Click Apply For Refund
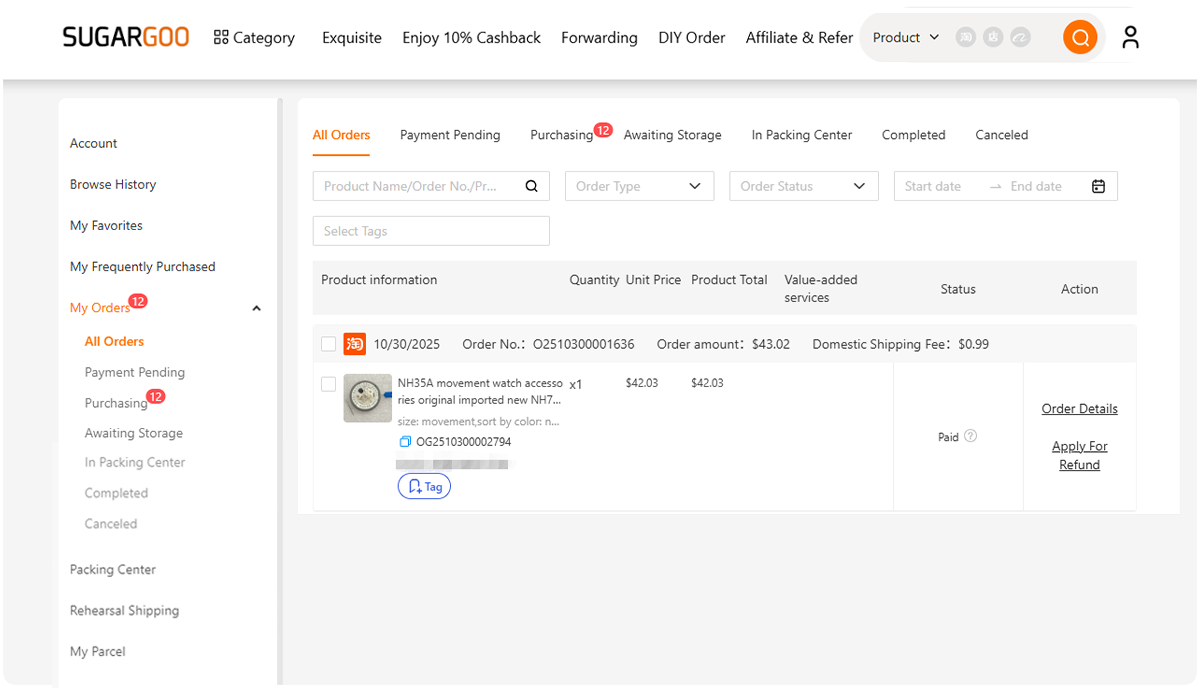This screenshot has width=1200, height=688. click(1079, 455)
